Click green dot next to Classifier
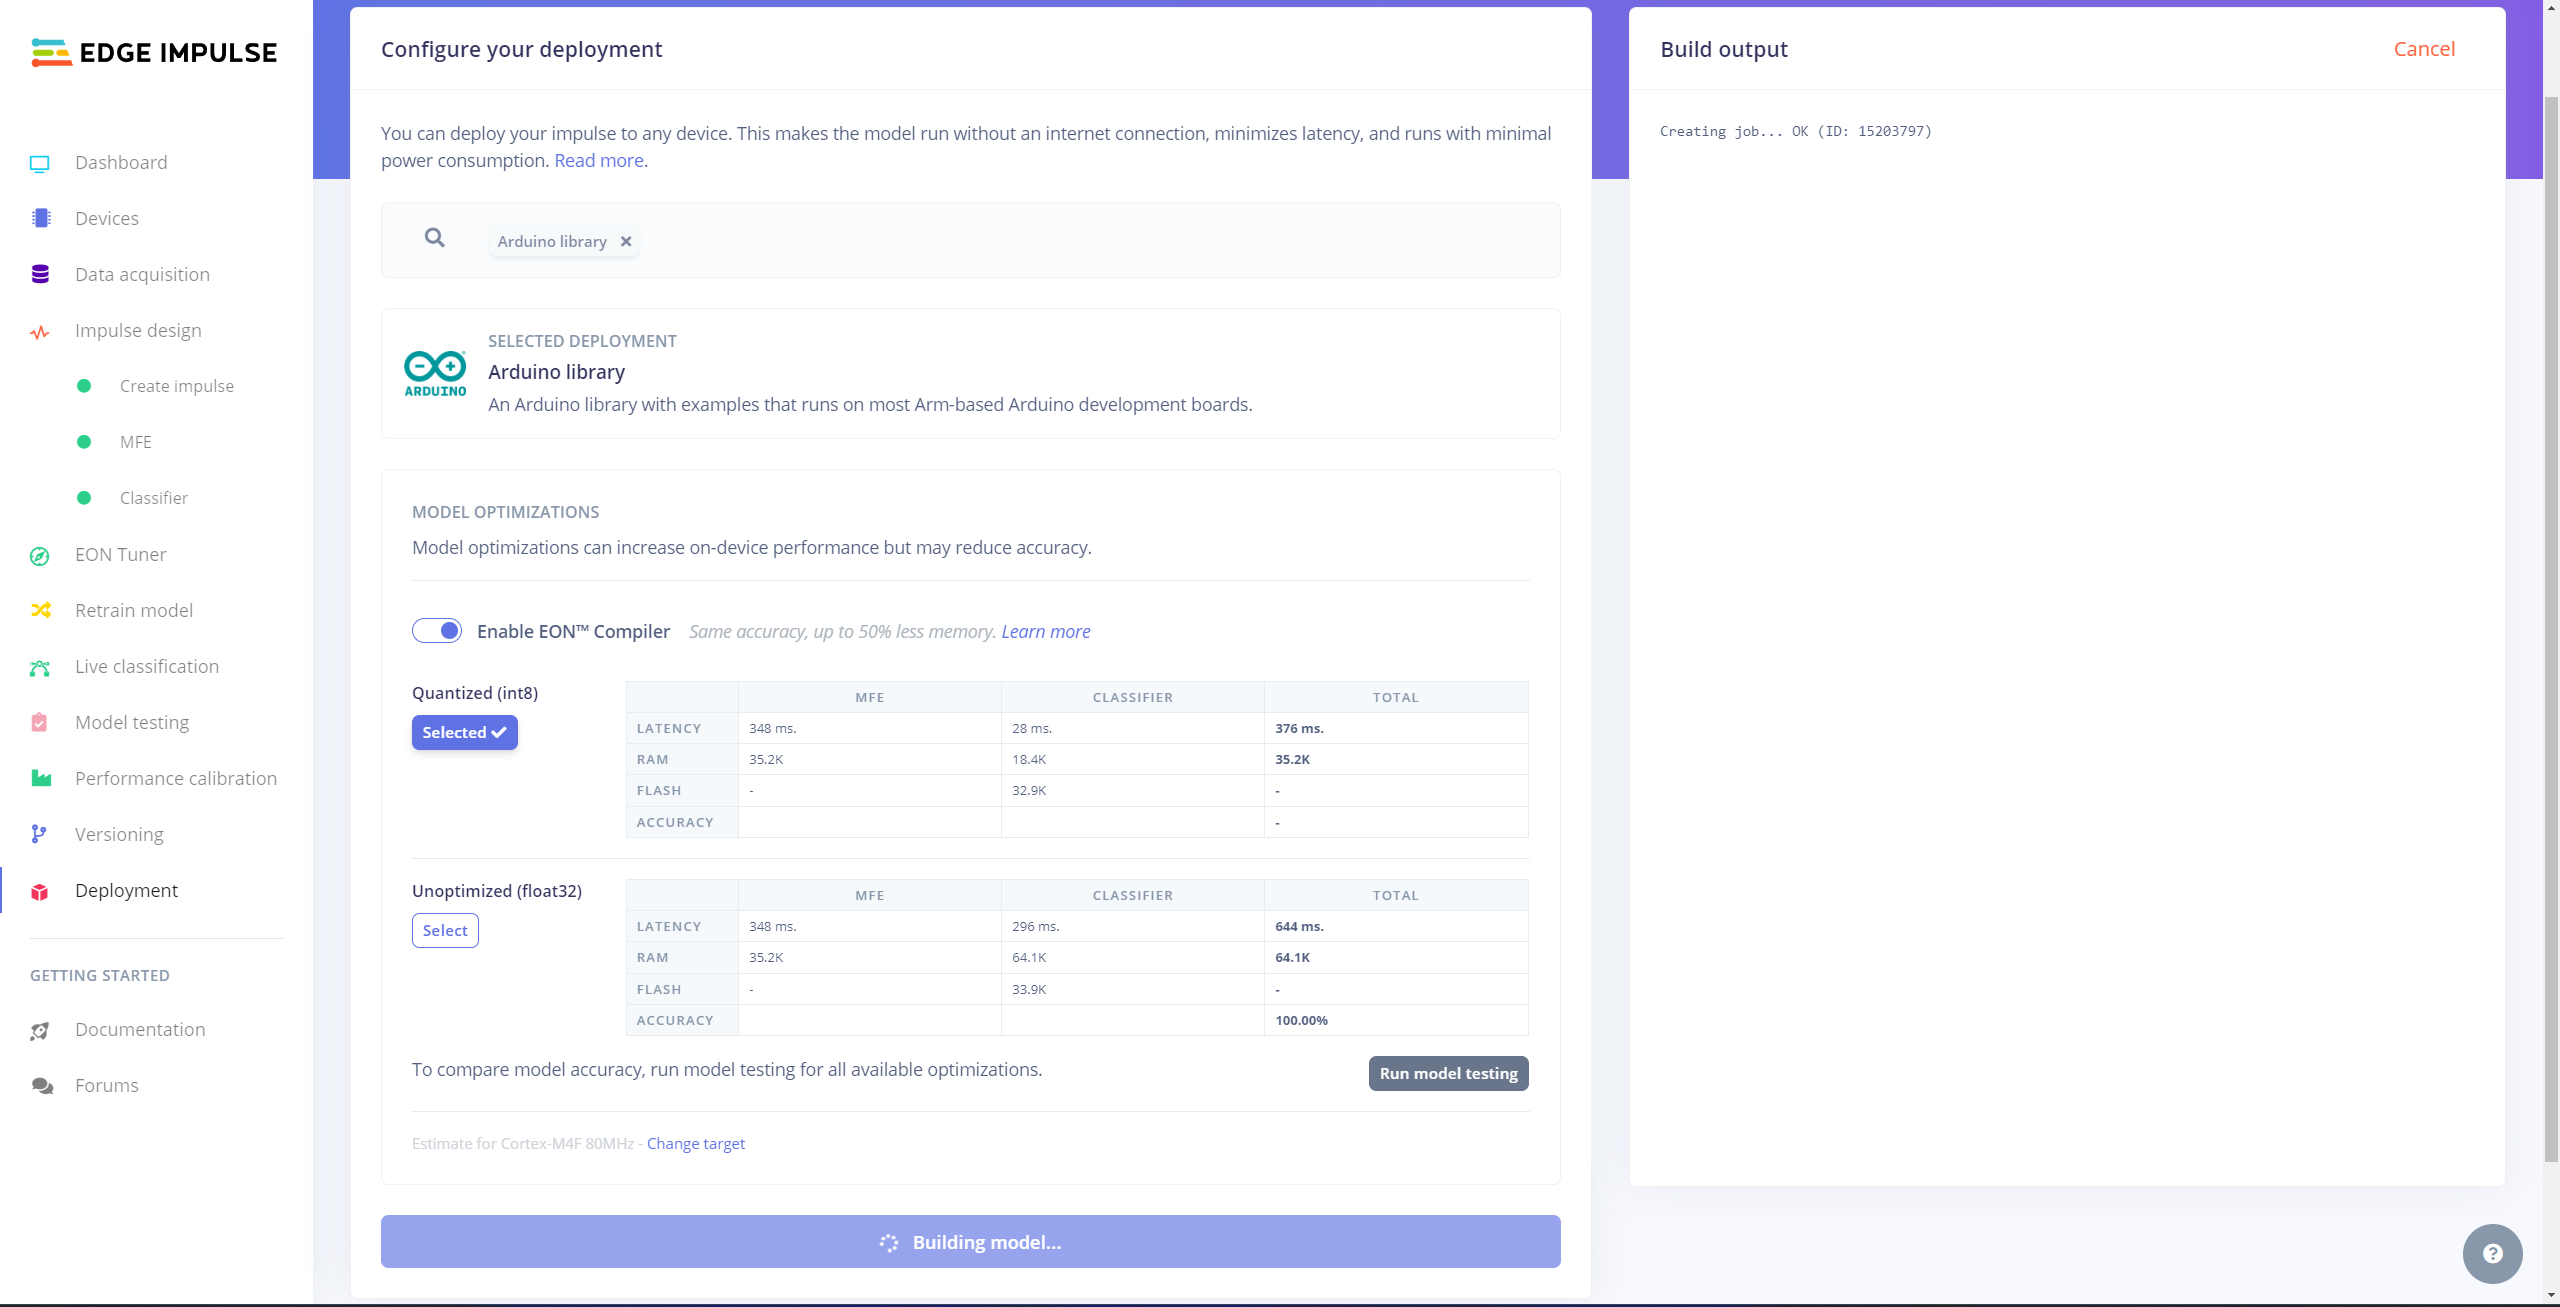 pos(84,498)
